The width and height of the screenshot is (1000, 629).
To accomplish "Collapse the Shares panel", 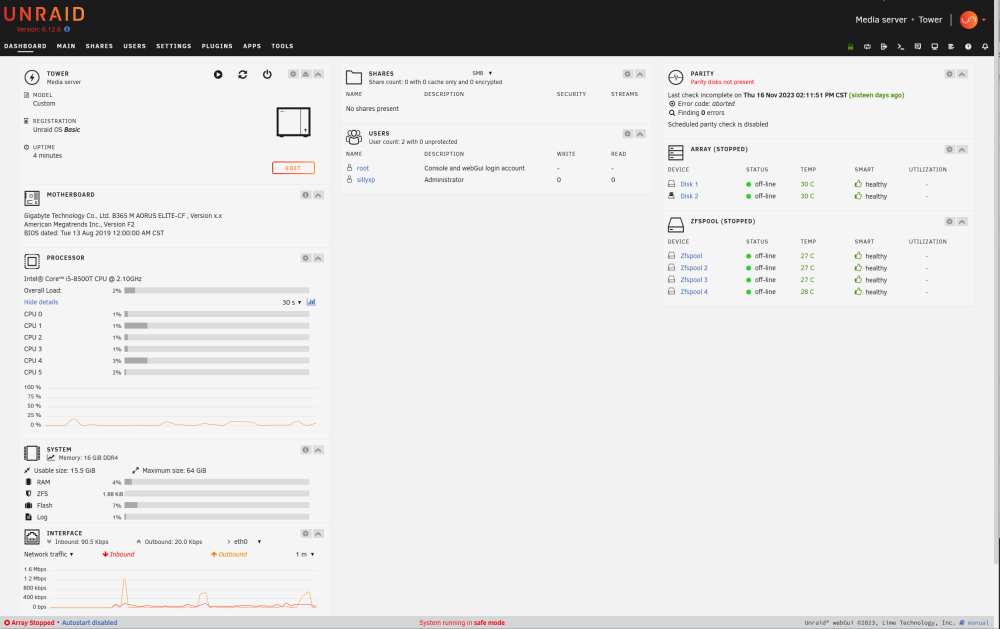I will [640, 74].
